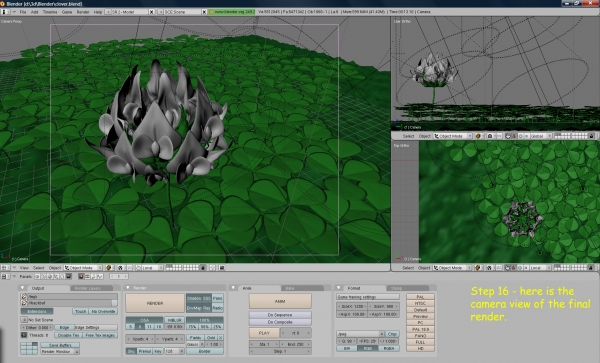The image size is (600, 363).
Task: Click the hand manipulator icon in top-right viewport header
Action: [x=509, y=136]
